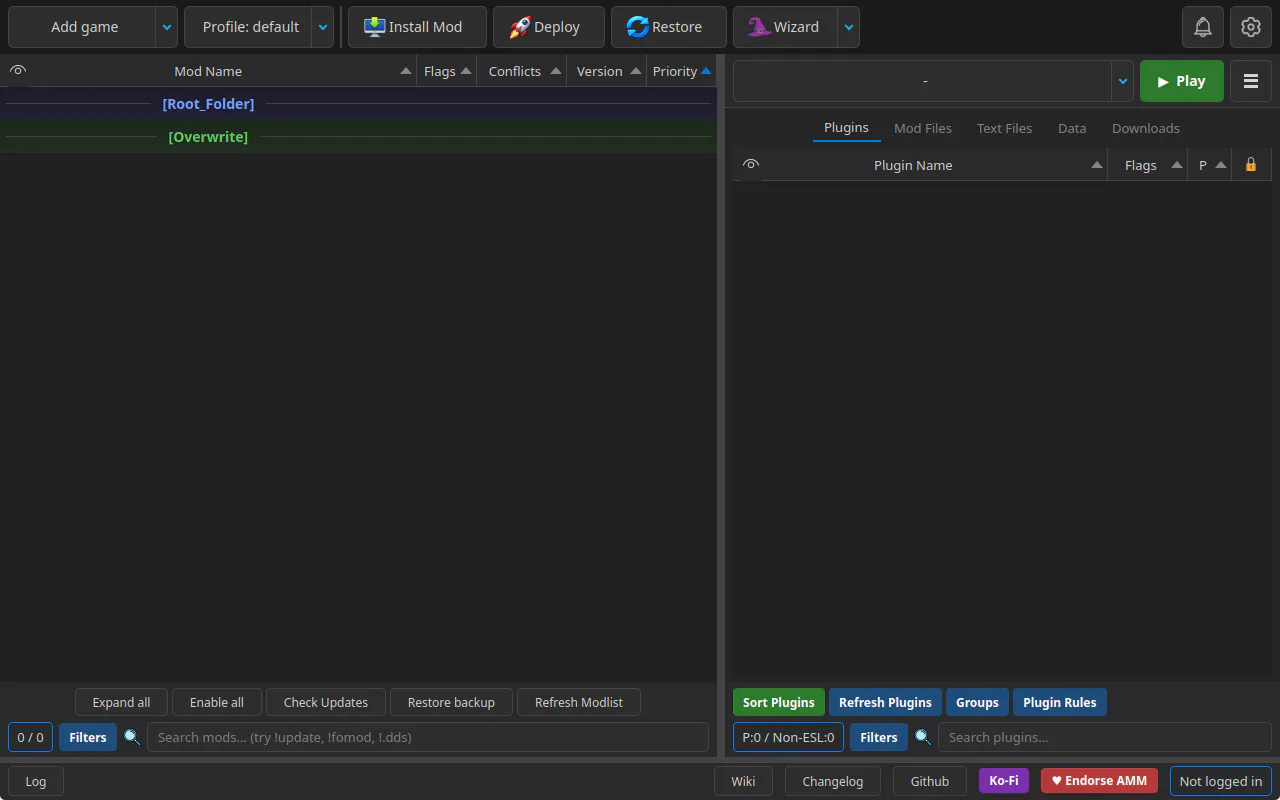The width and height of the screenshot is (1280, 800).
Task: Open the hamburger menu beside Play
Action: click(1251, 81)
